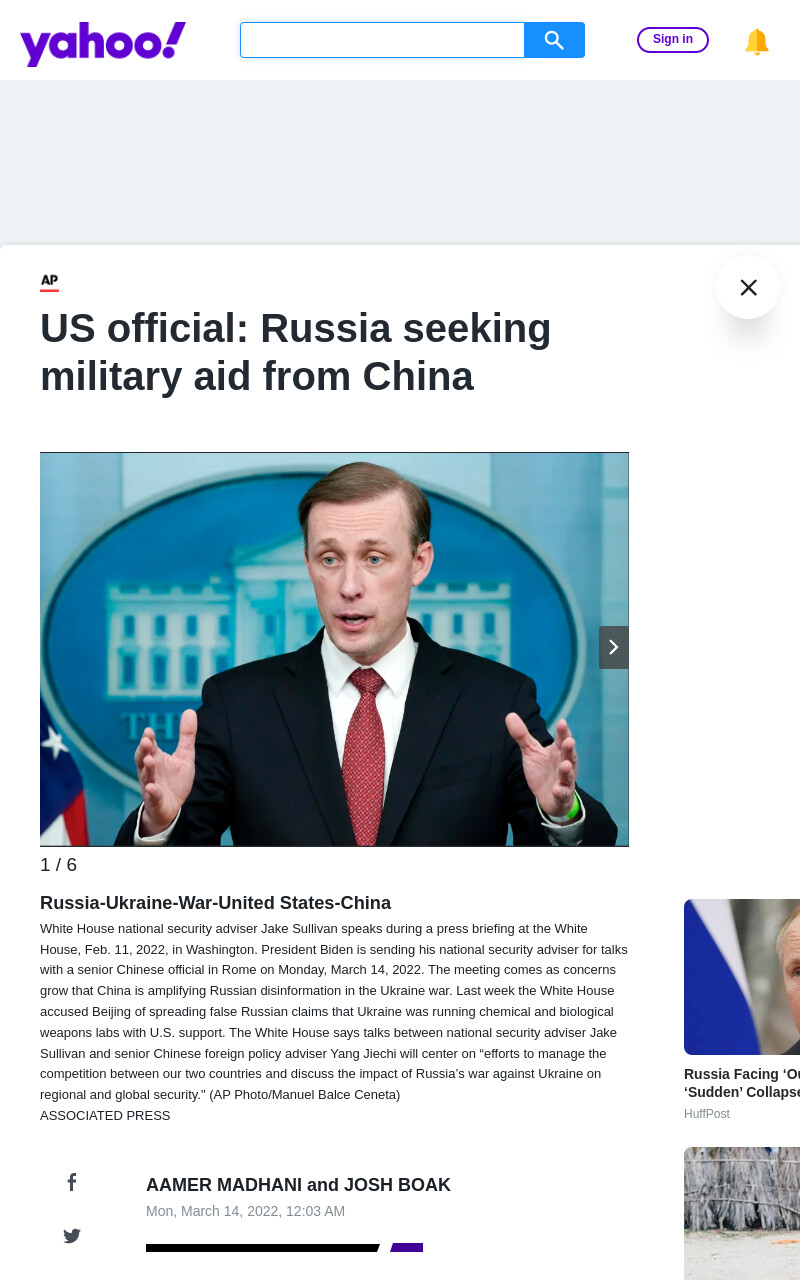
Task: Click the HuffPost source label
Action: [x=707, y=1114]
